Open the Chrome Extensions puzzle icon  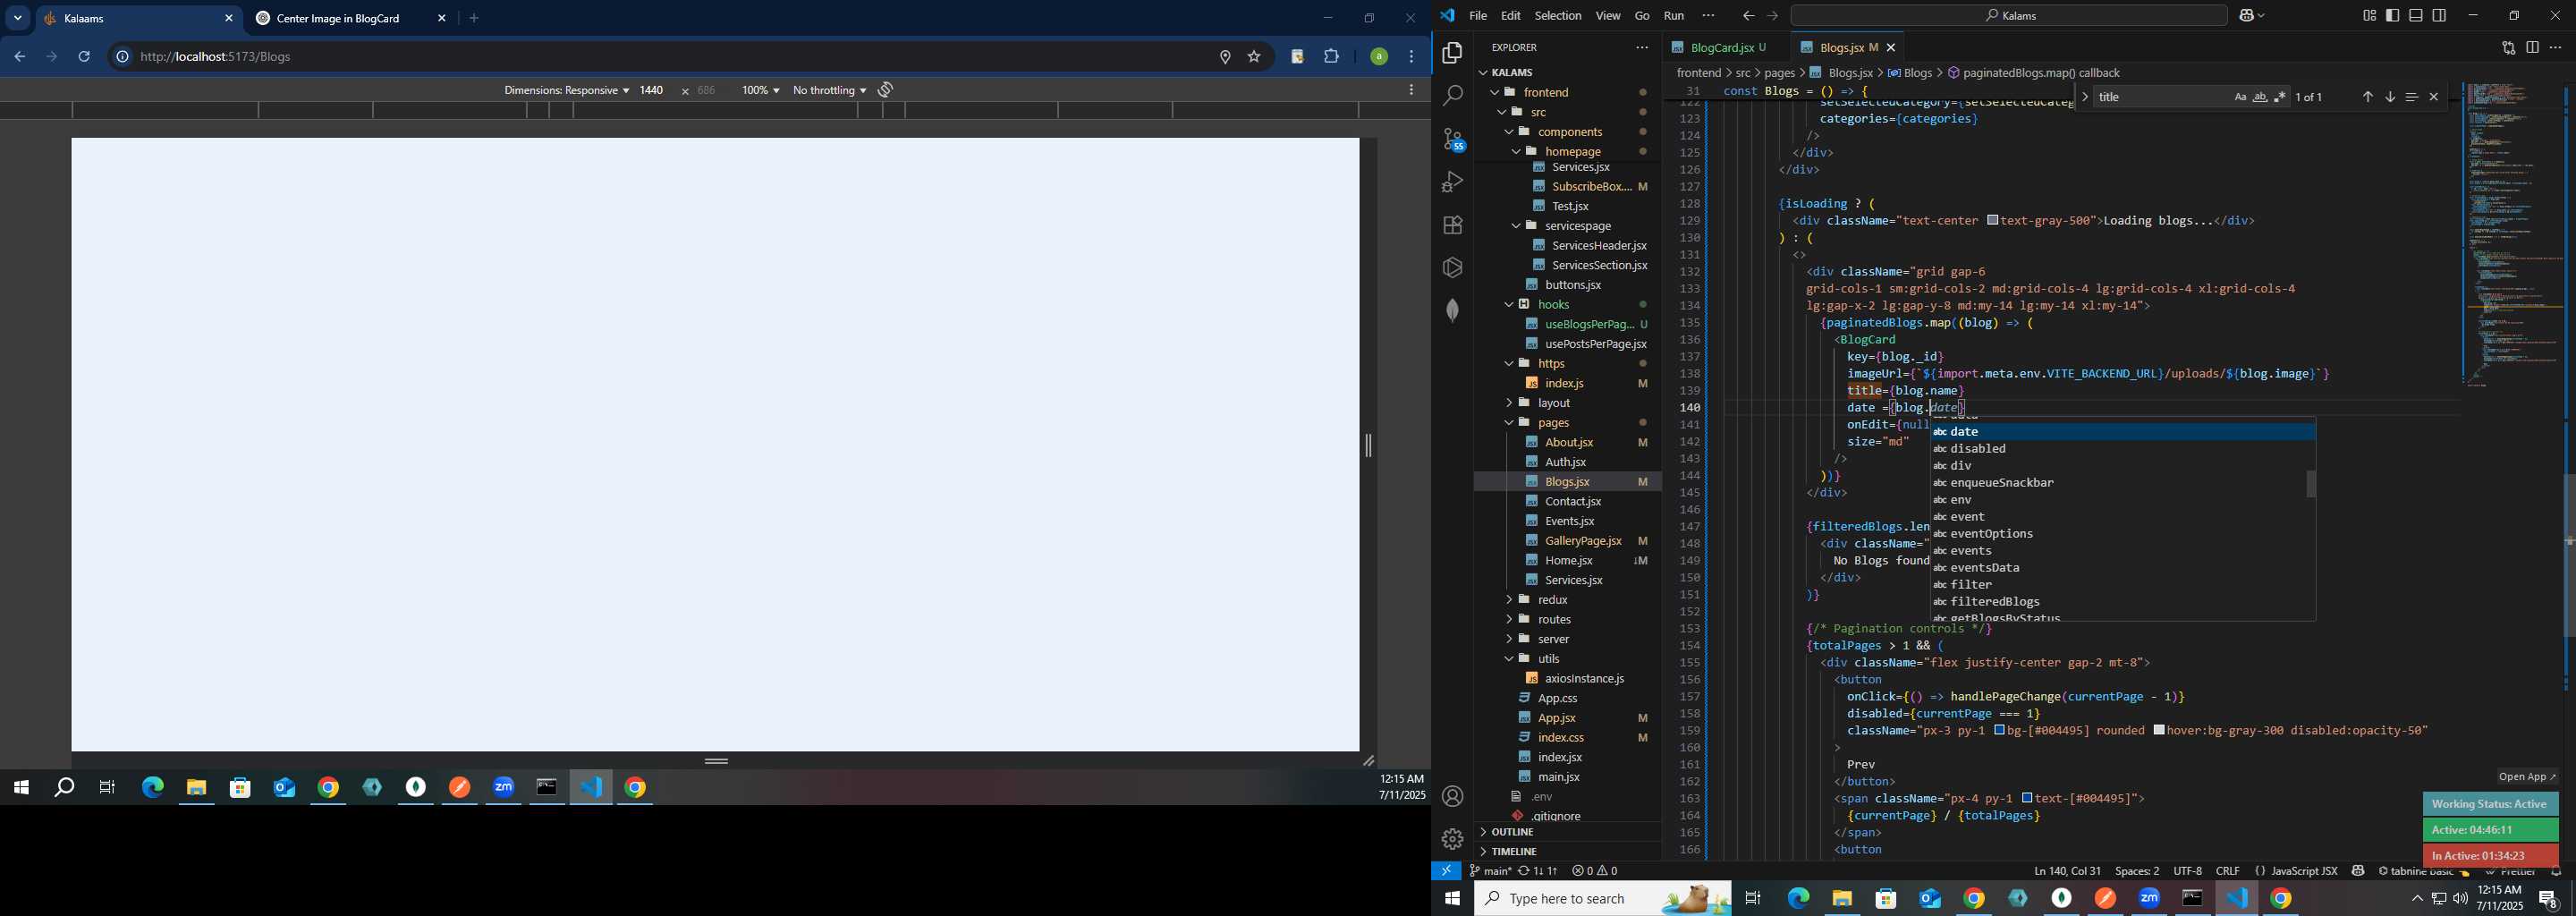(1332, 57)
